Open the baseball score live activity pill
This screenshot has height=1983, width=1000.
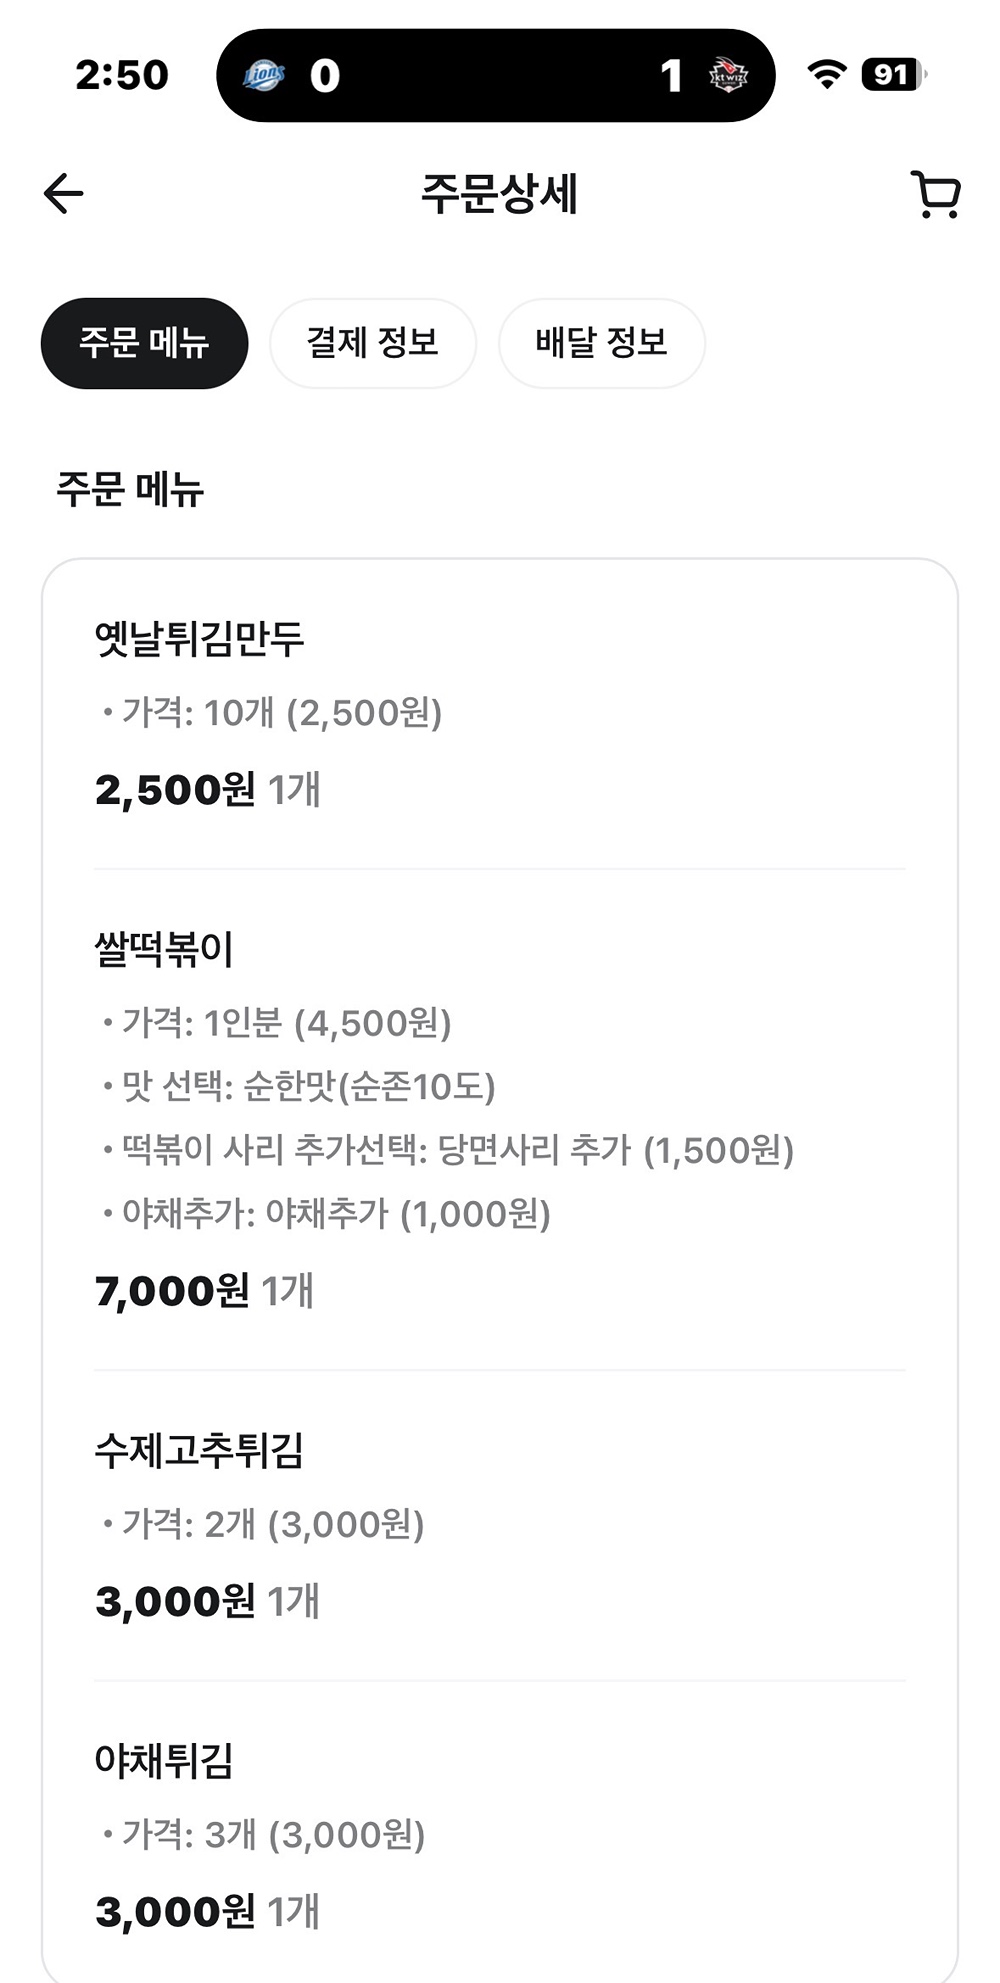tap(496, 75)
